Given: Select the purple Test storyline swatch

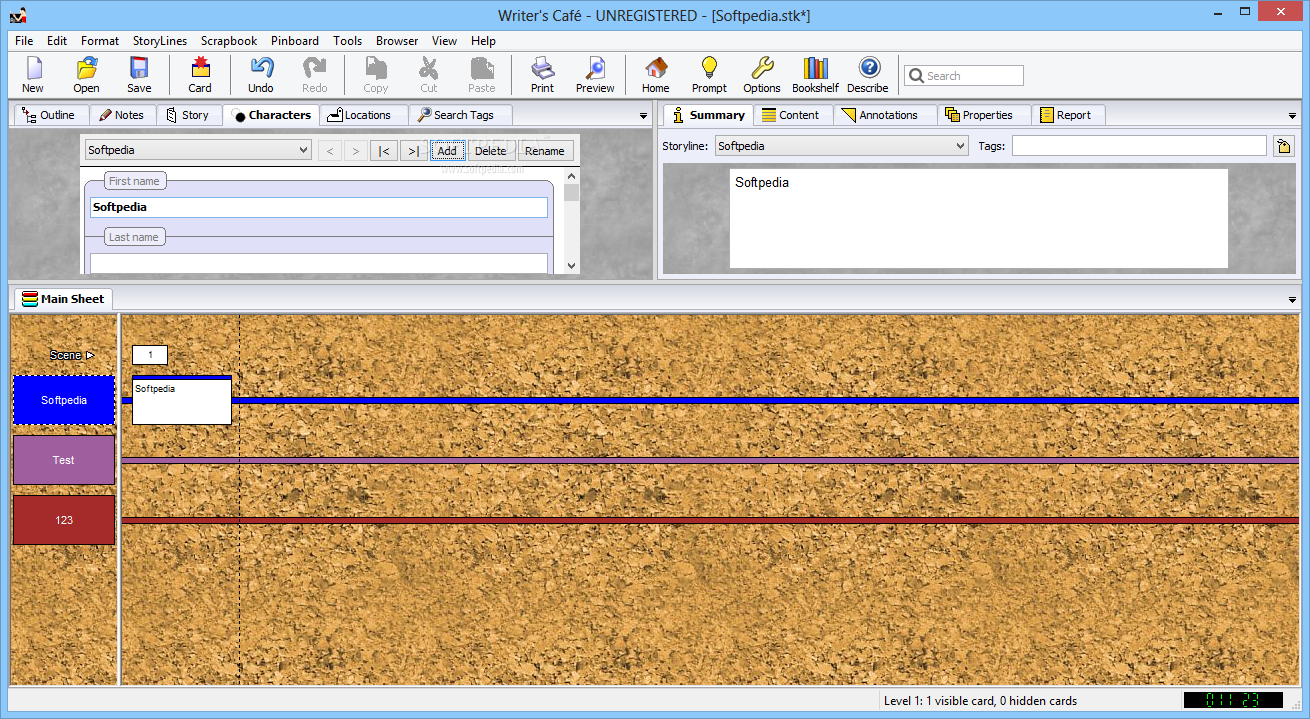Looking at the screenshot, I should [64, 460].
